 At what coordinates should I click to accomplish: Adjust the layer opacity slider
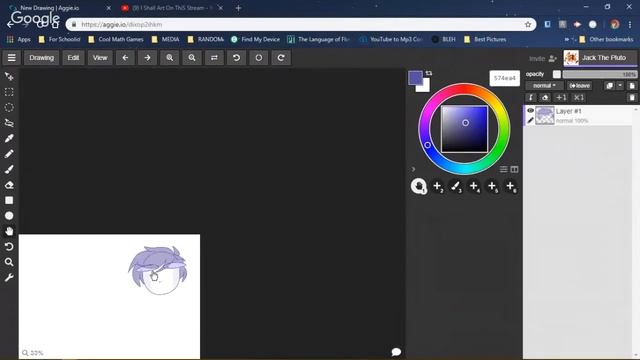coord(600,74)
